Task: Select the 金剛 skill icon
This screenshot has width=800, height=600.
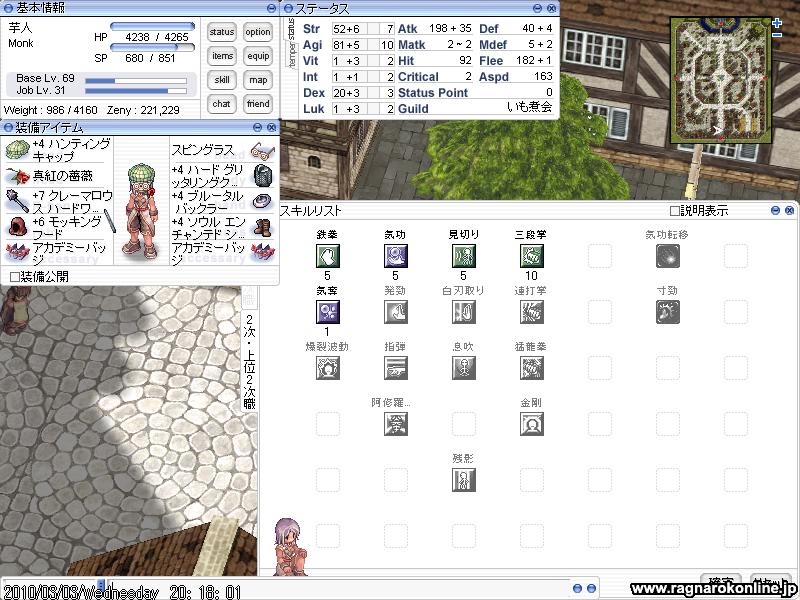Action: 532,424
